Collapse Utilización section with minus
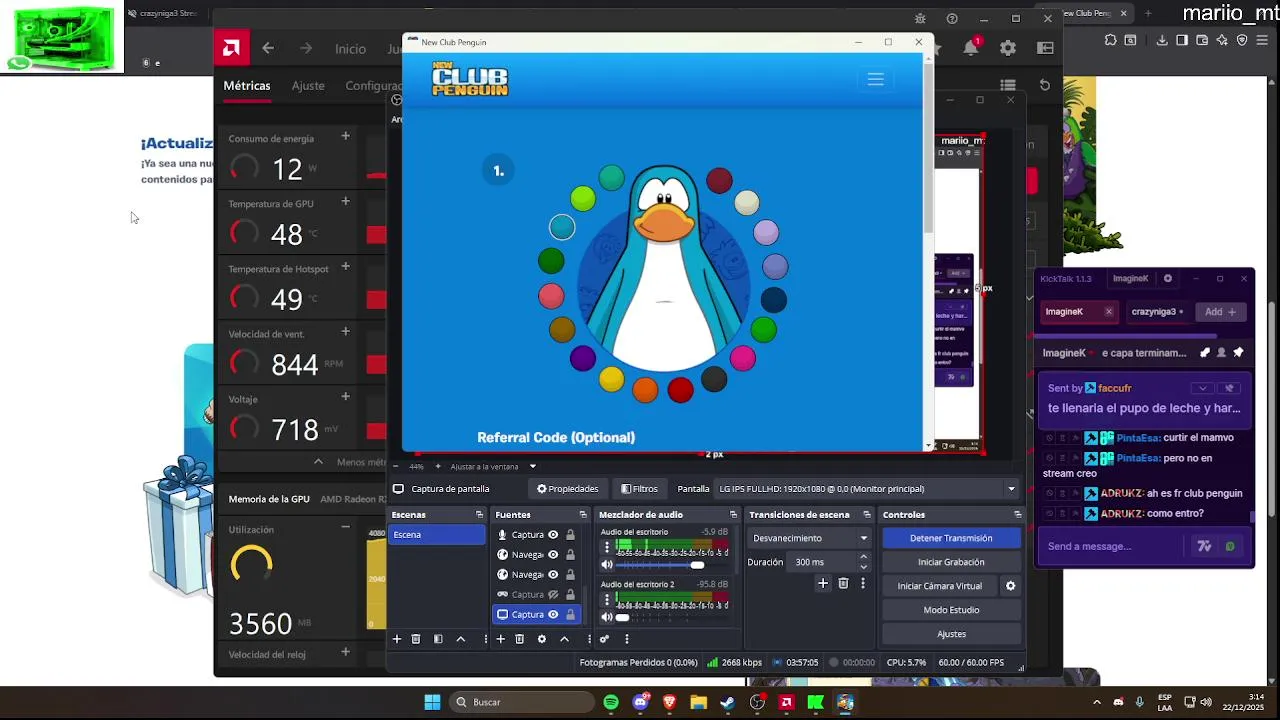Image resolution: width=1280 pixels, height=720 pixels. [x=345, y=527]
